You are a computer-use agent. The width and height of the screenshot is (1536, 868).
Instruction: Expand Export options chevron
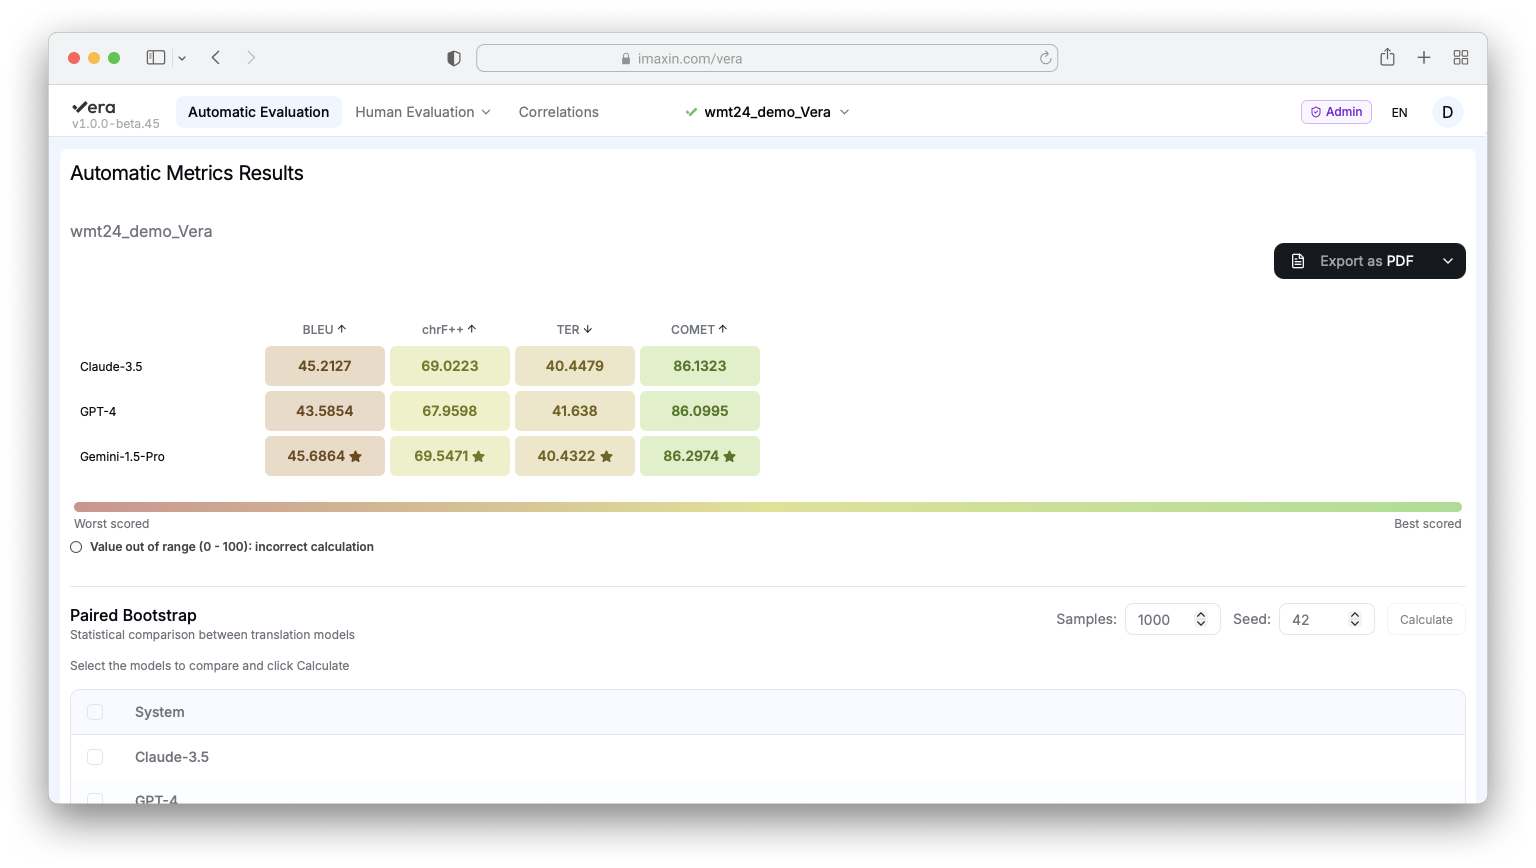(x=1447, y=261)
